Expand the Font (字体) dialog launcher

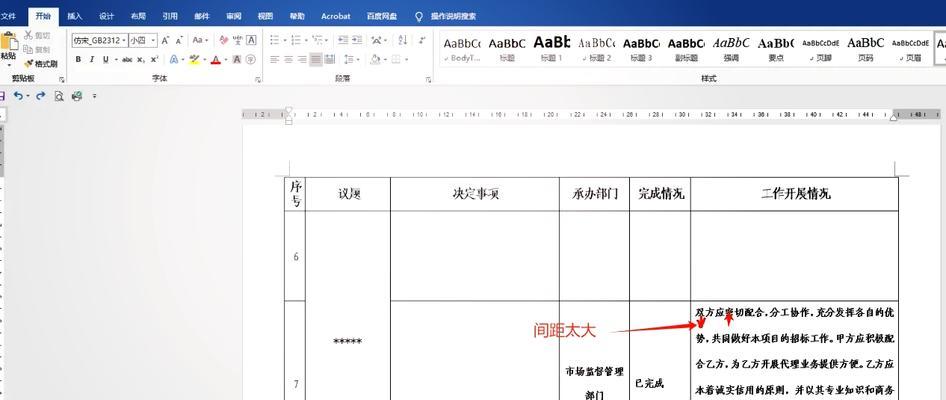pos(258,80)
